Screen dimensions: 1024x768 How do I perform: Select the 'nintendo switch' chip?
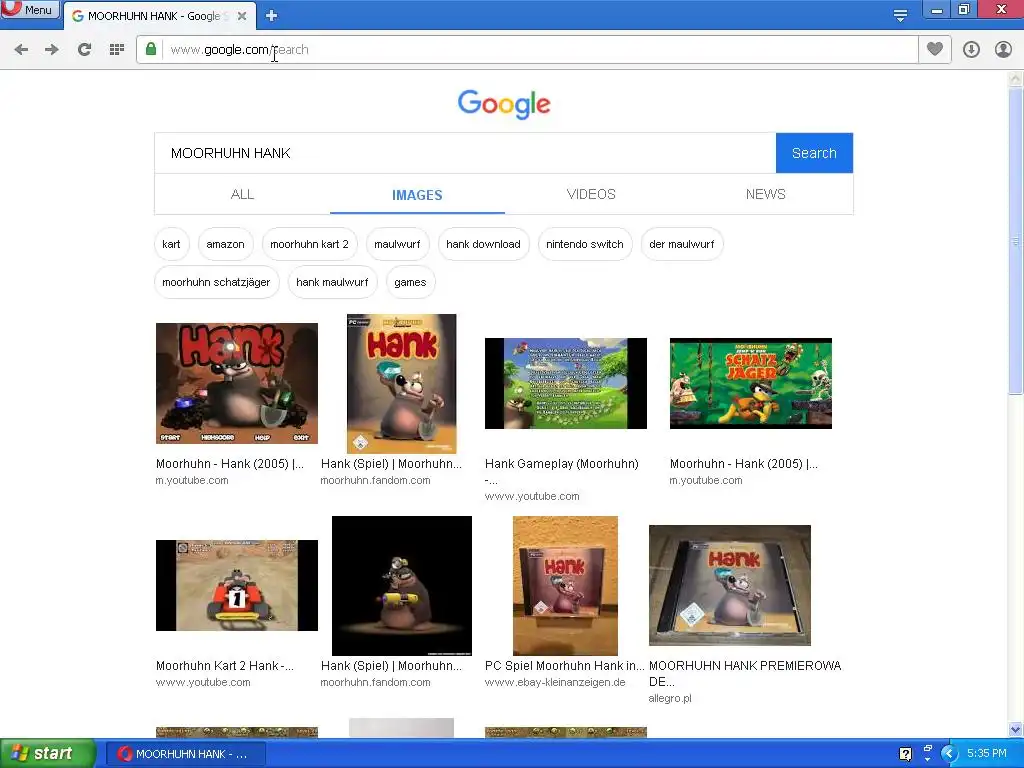[584, 244]
